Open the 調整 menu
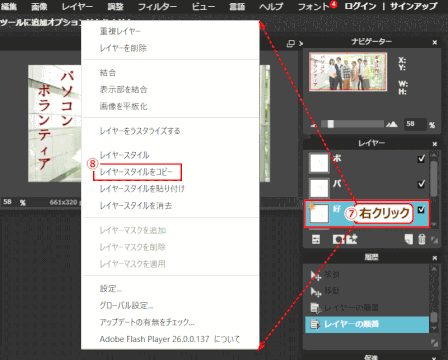The image size is (448, 360). point(115,6)
